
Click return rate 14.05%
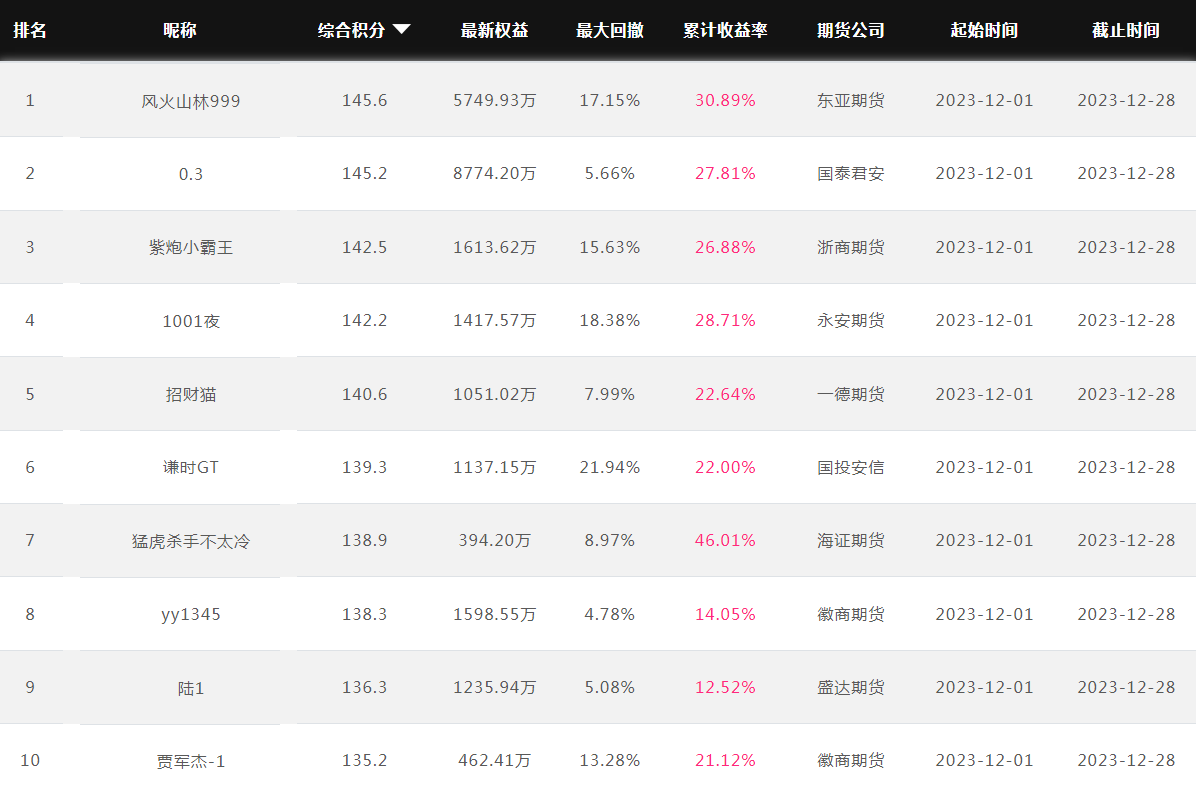pos(725,614)
